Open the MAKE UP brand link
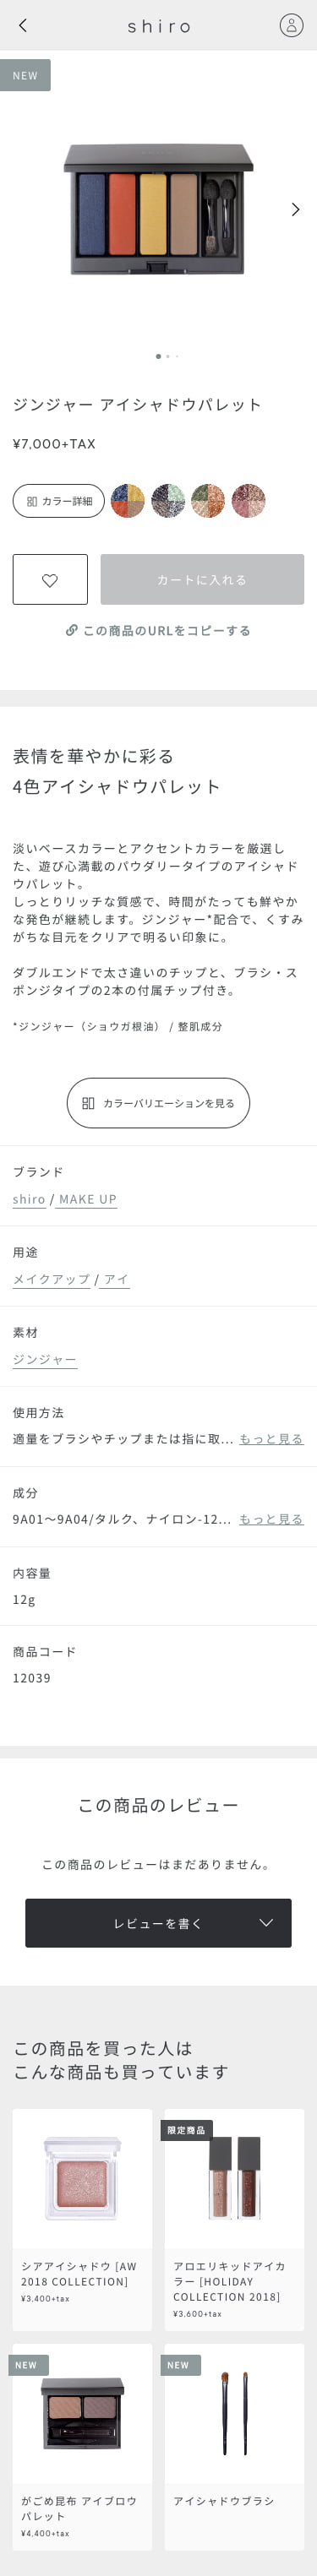317x2576 pixels. (88, 1199)
